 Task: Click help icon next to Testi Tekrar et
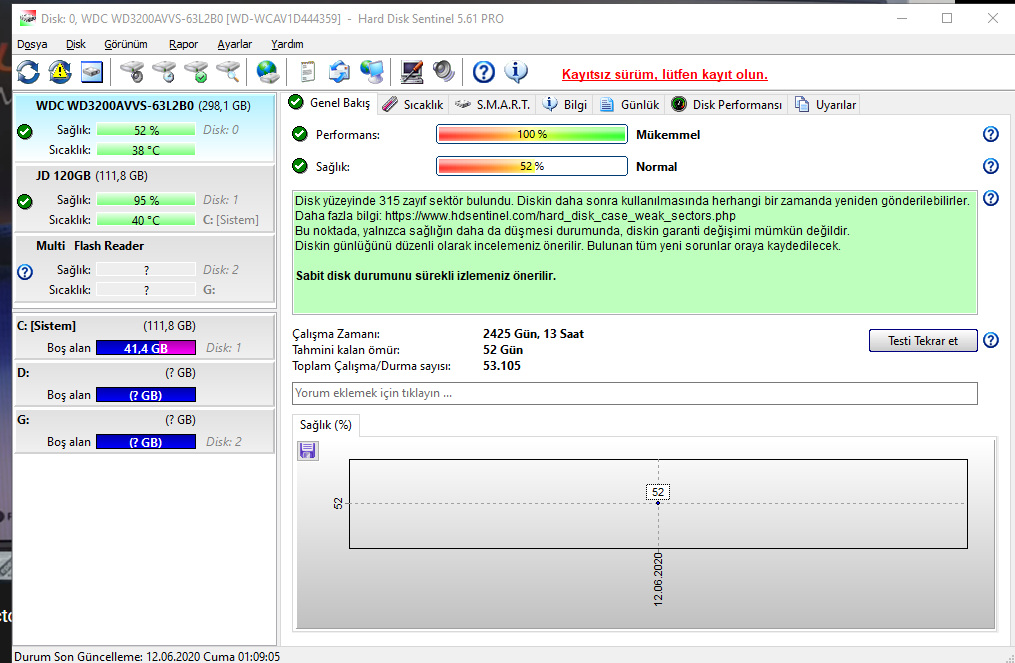point(990,340)
